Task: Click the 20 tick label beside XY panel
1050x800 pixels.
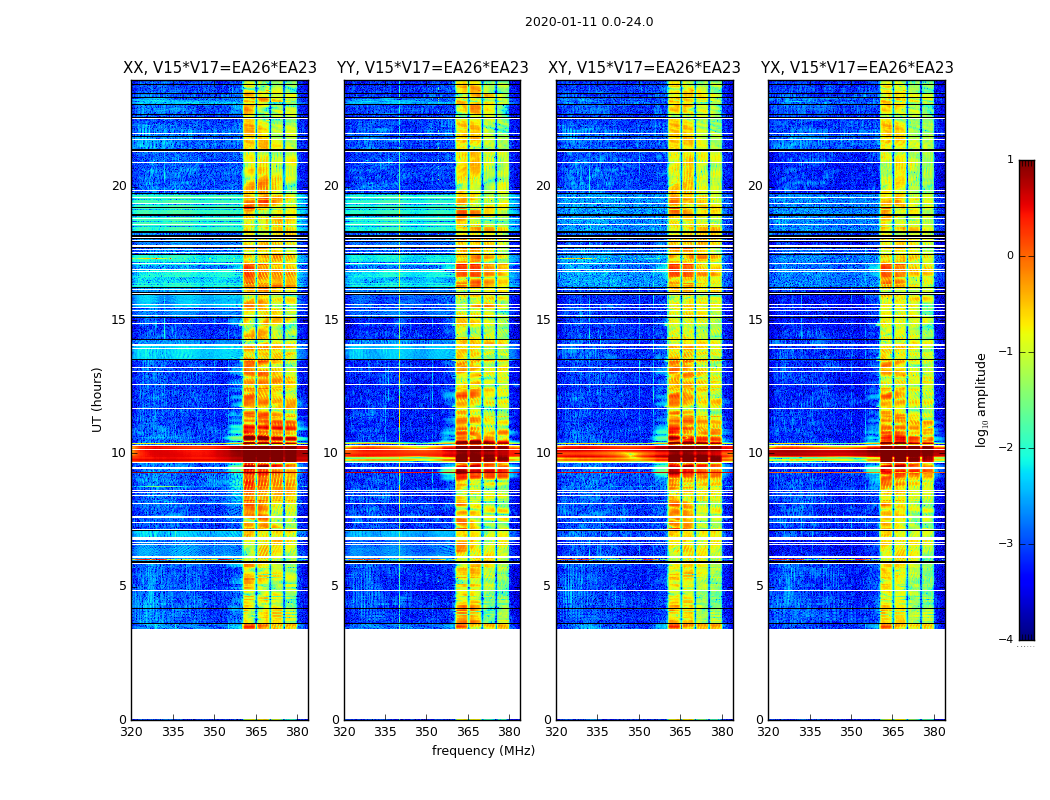Action: click(x=543, y=185)
